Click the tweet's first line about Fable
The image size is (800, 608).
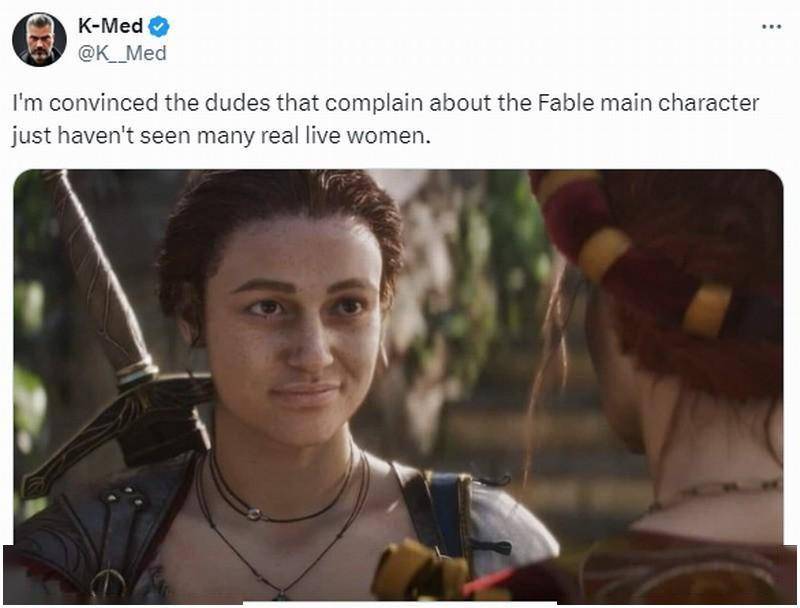pos(386,103)
